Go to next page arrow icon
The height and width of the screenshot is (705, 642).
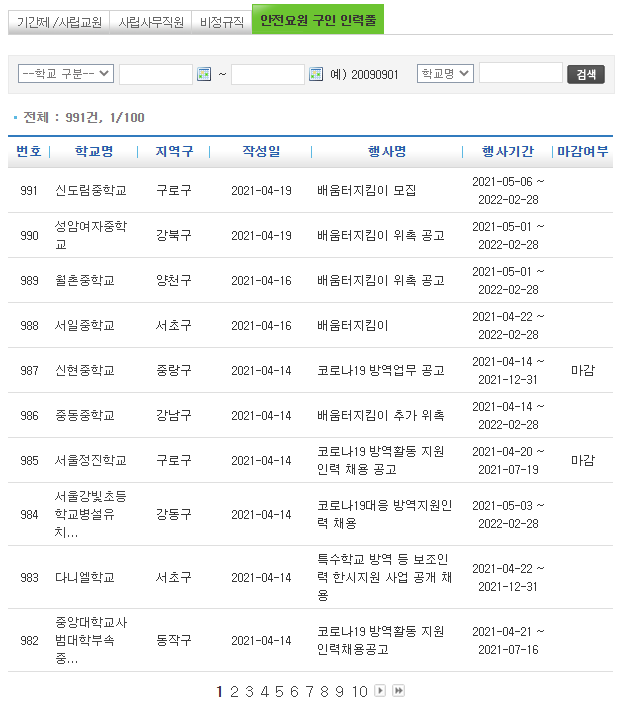[380, 691]
